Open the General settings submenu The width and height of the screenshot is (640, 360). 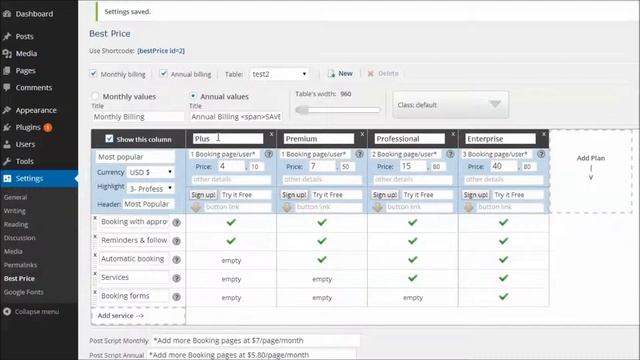[x=16, y=197]
